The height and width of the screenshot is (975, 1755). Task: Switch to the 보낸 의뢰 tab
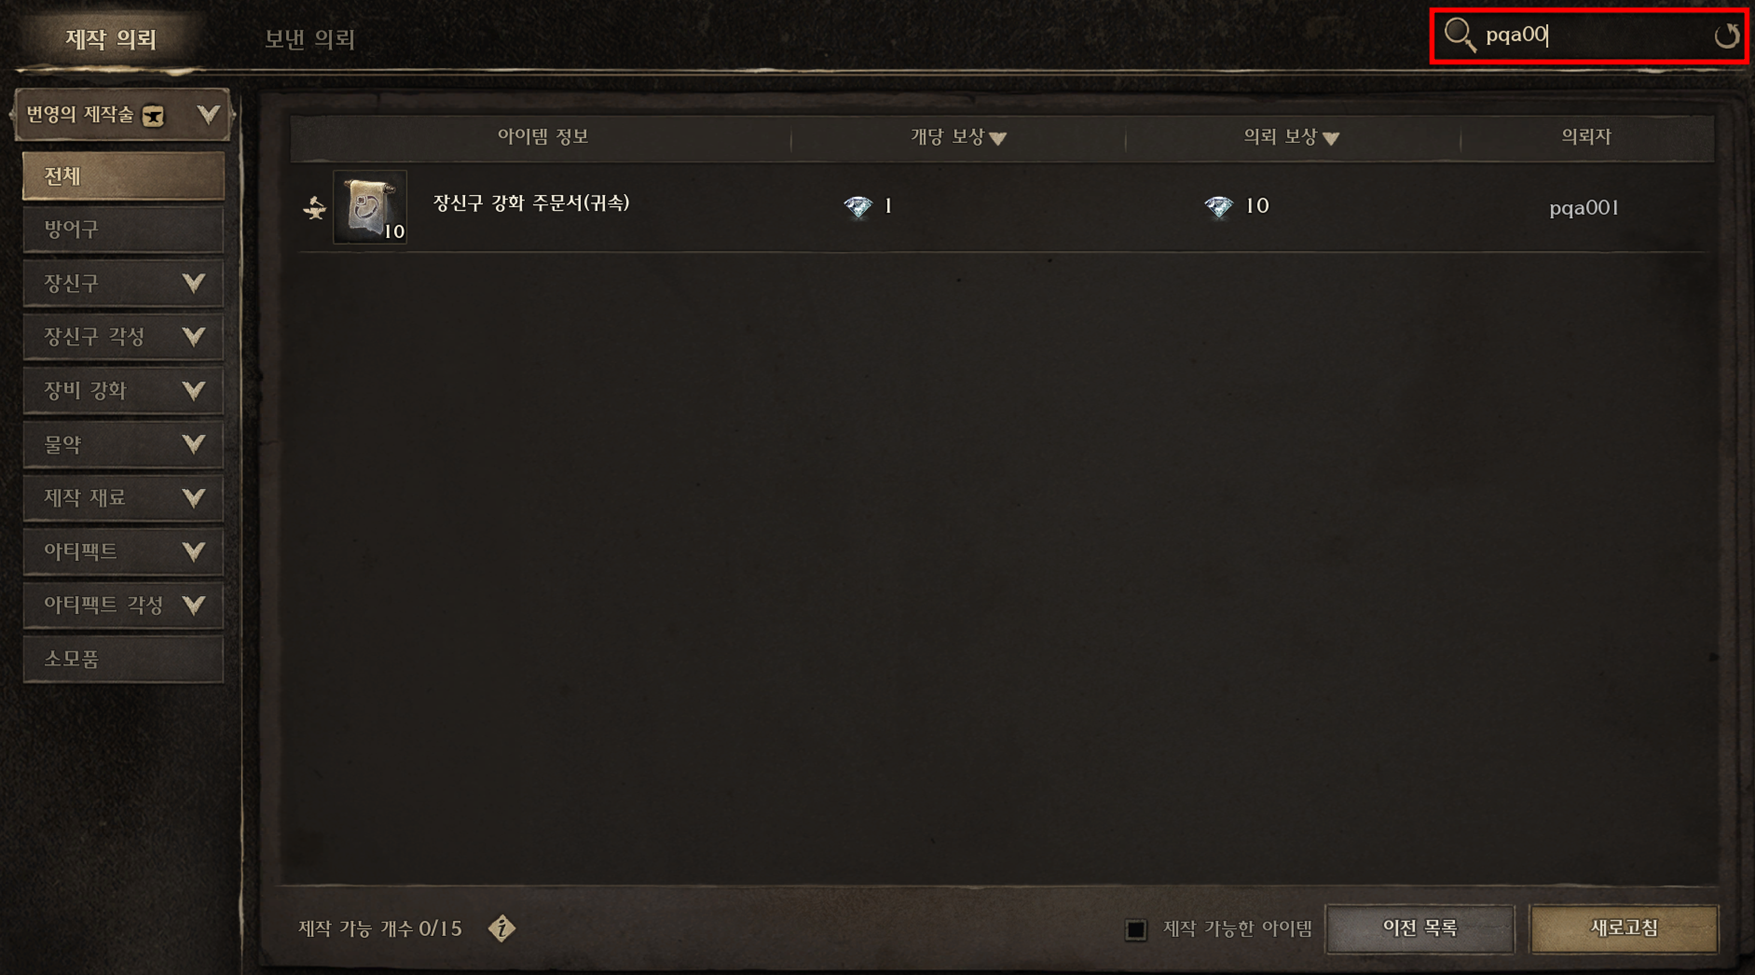310,39
